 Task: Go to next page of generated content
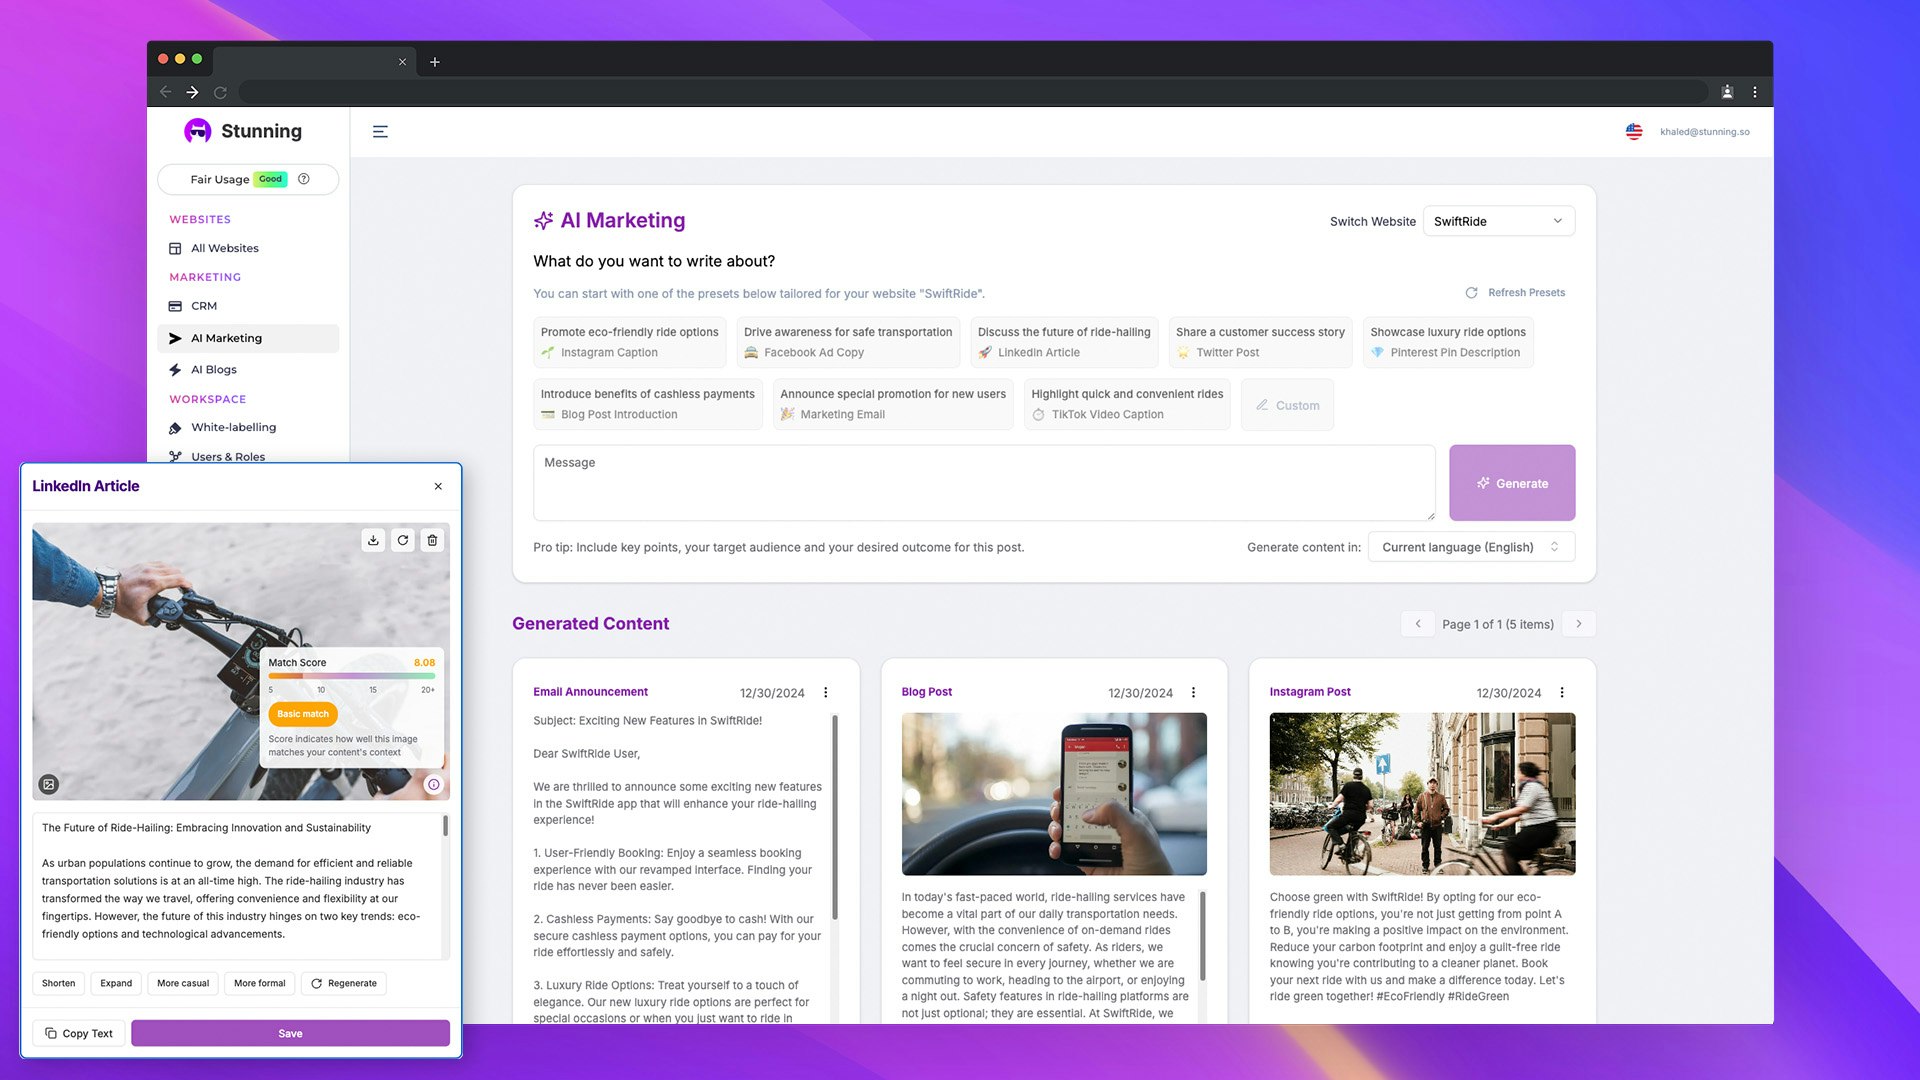click(1579, 624)
